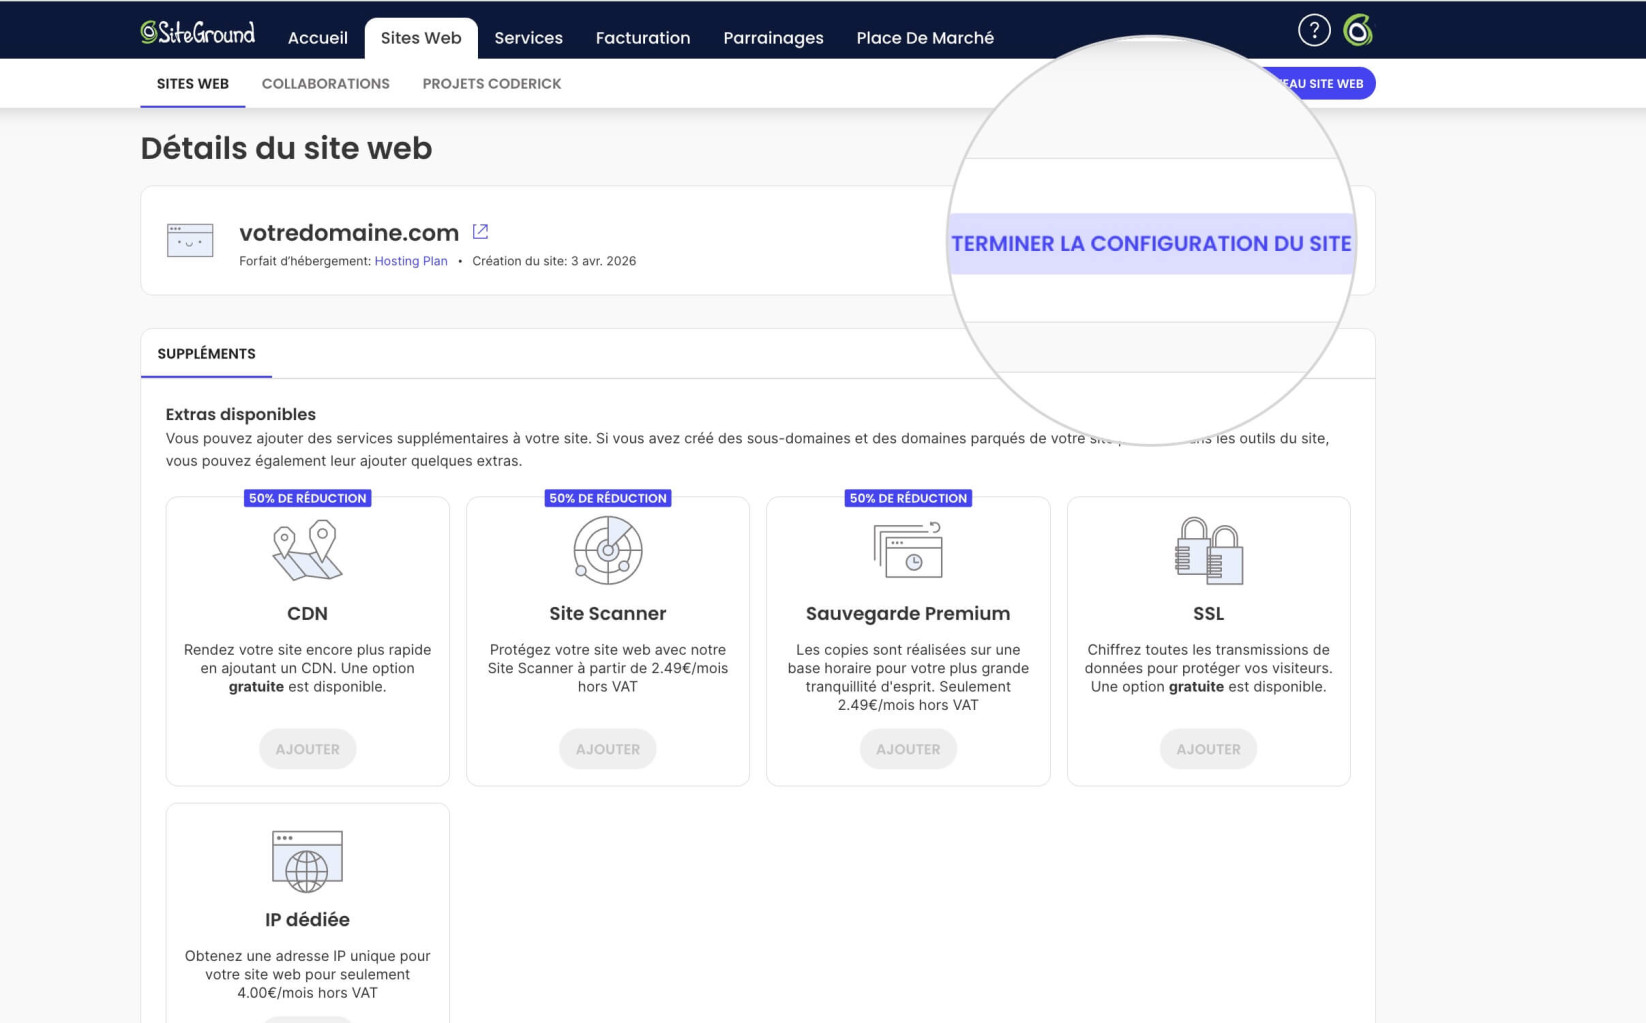
Task: Click the Création du site date text
Action: click(x=554, y=261)
